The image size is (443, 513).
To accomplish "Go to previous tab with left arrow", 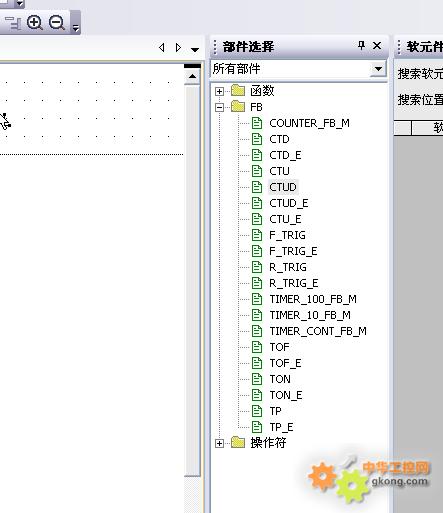I will (x=162, y=48).
